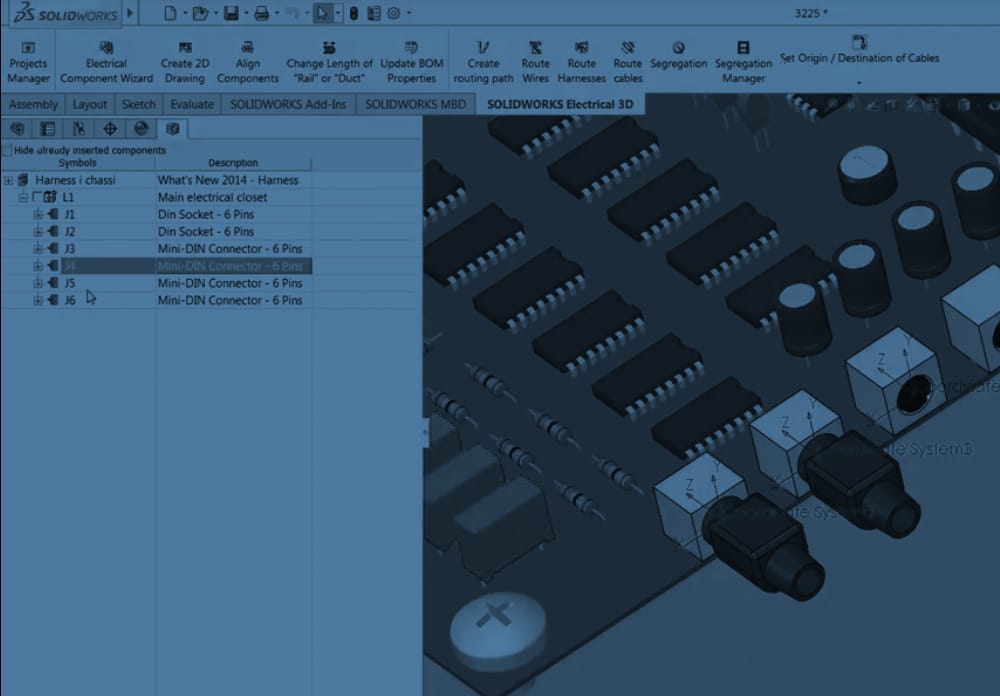Viewport: 1000px width, 696px height.
Task: Click the Save icon in the top toolbar
Action: coord(231,14)
